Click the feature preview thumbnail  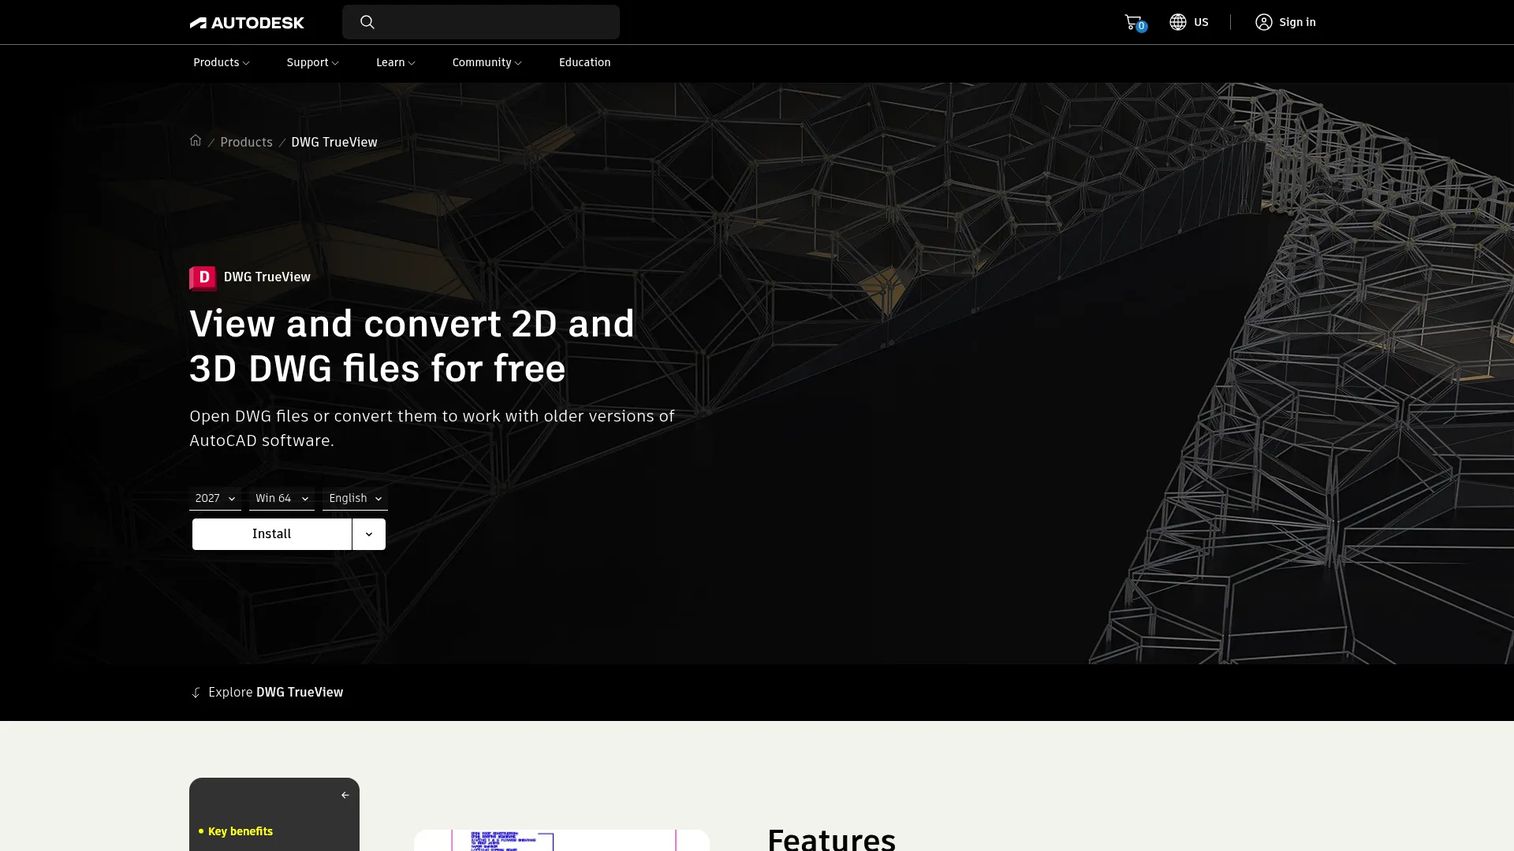[562, 840]
